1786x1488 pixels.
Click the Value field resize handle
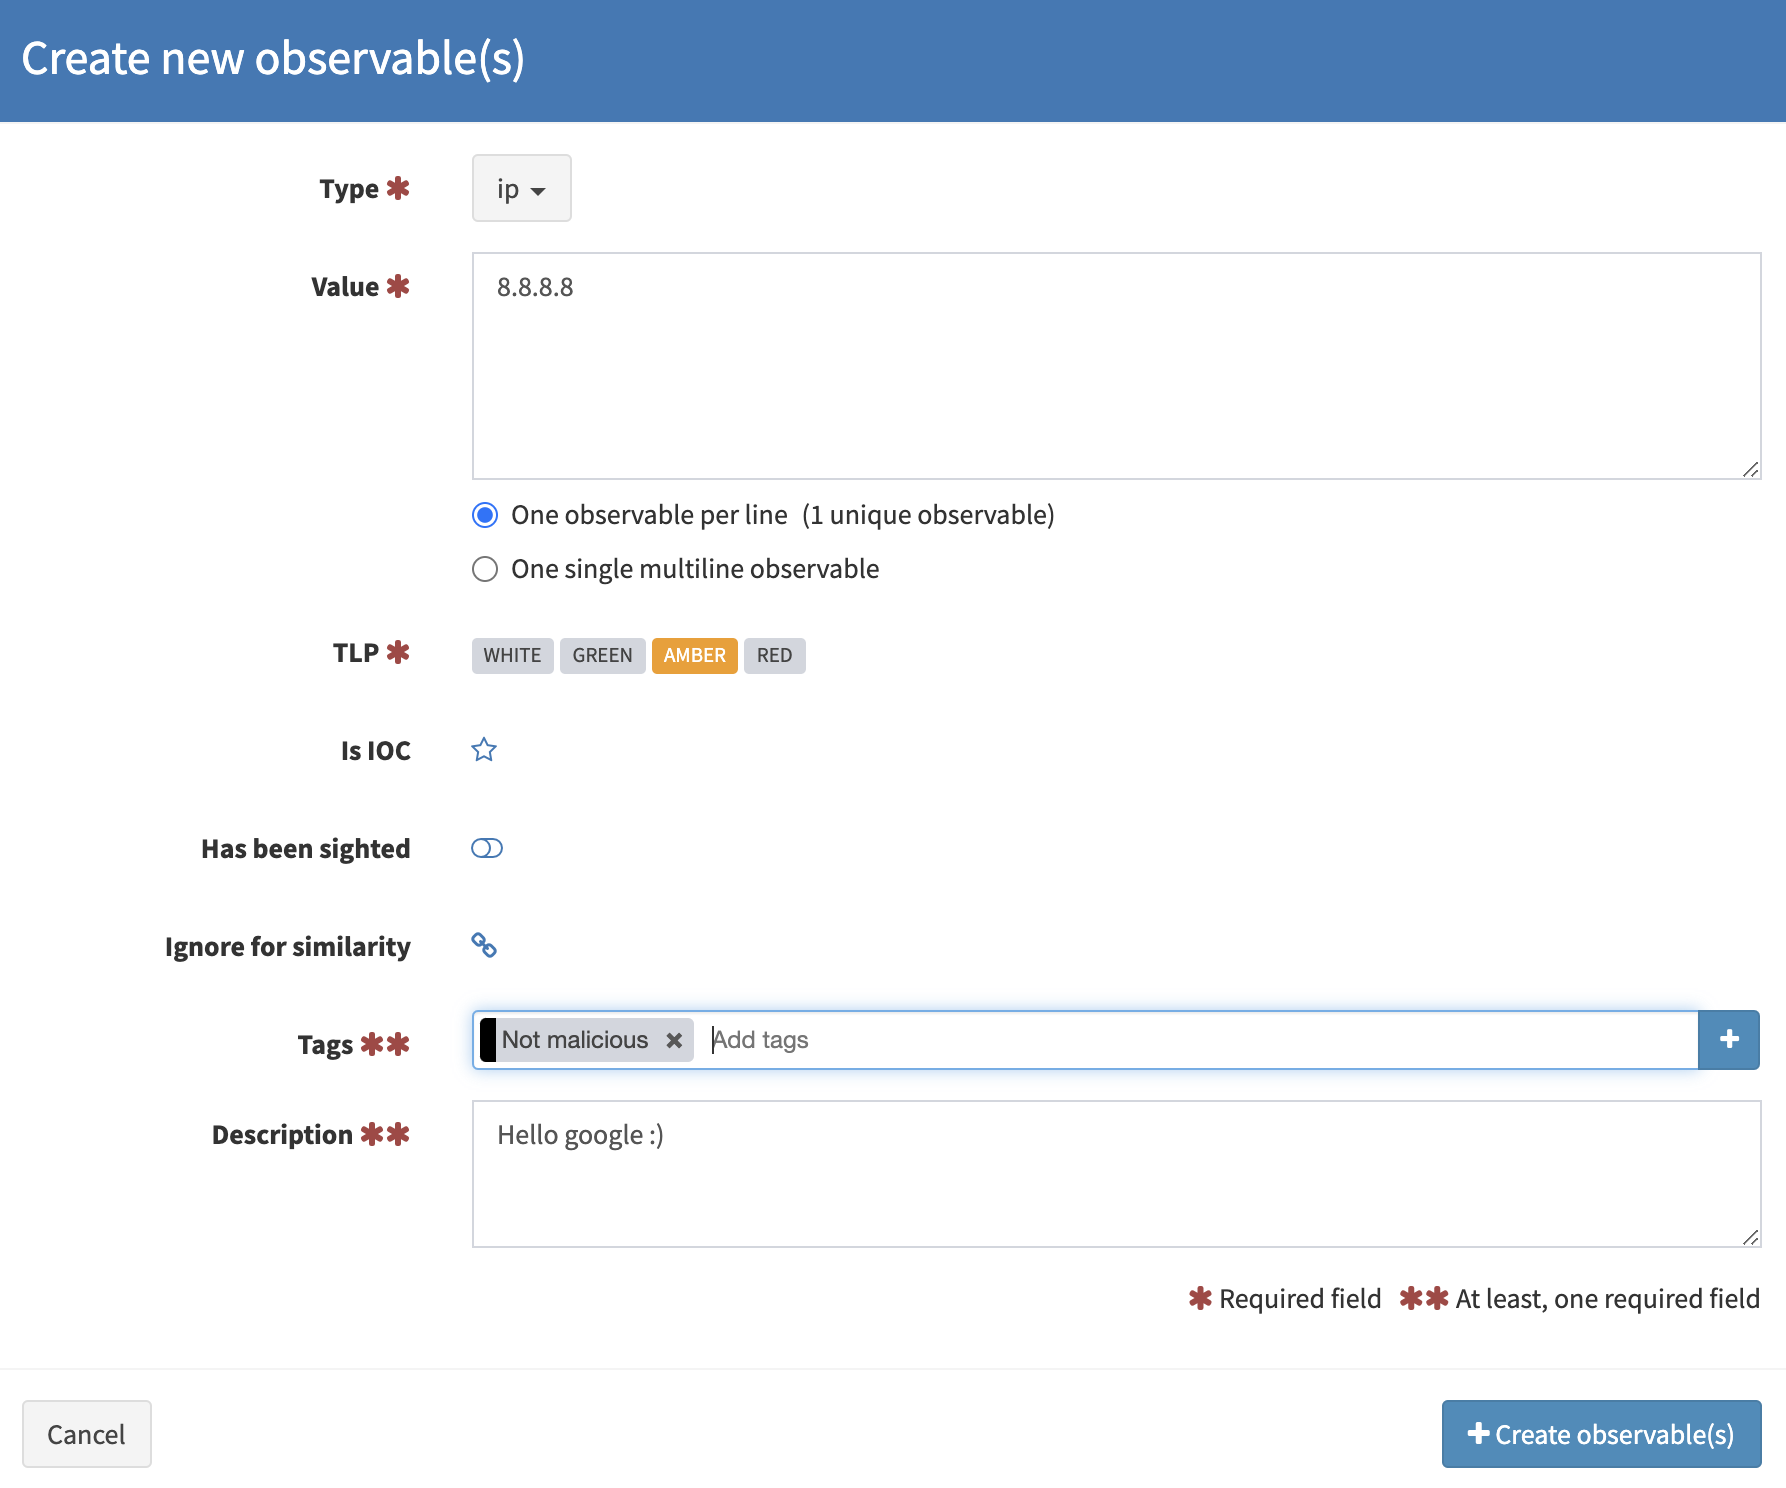1750,469
